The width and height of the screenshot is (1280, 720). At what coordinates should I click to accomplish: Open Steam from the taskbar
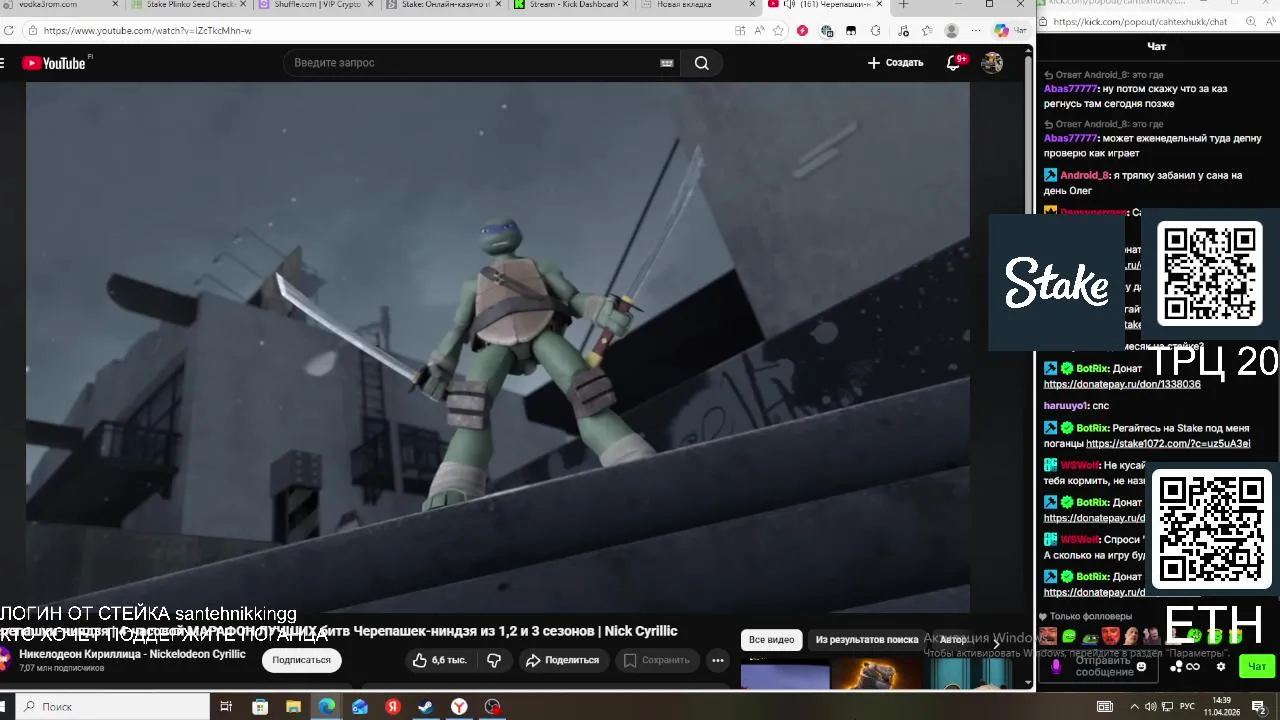tap(425, 707)
